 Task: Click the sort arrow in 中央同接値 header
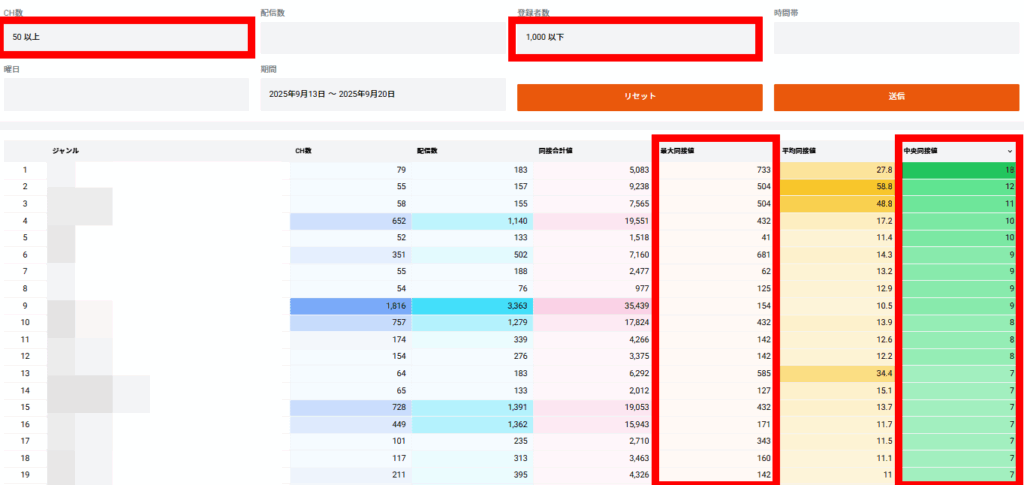[1009, 151]
